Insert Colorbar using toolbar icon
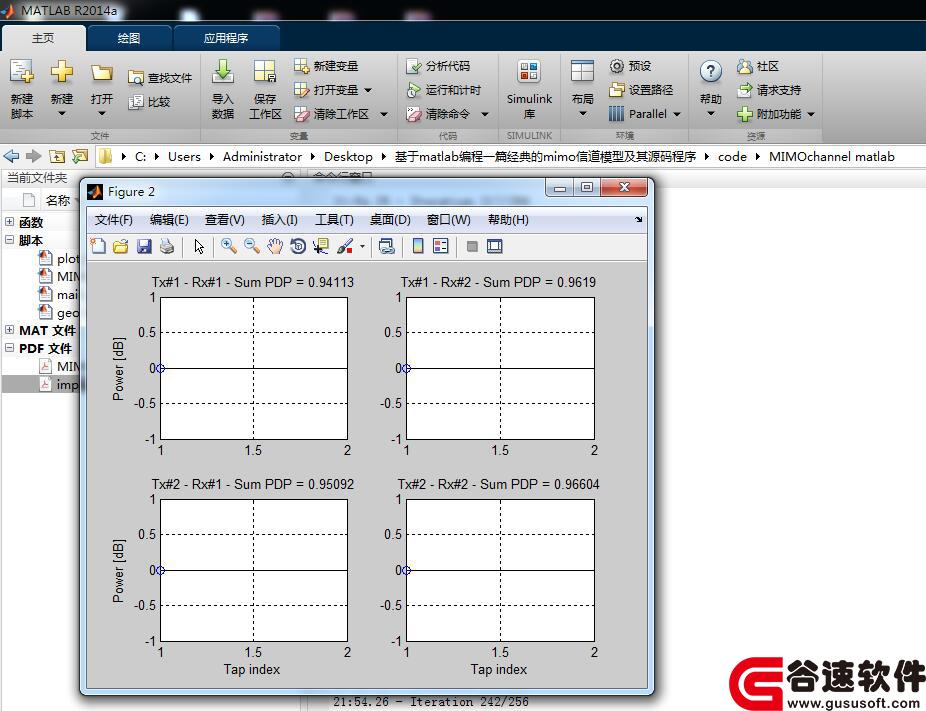The height and width of the screenshot is (711, 926). point(418,246)
